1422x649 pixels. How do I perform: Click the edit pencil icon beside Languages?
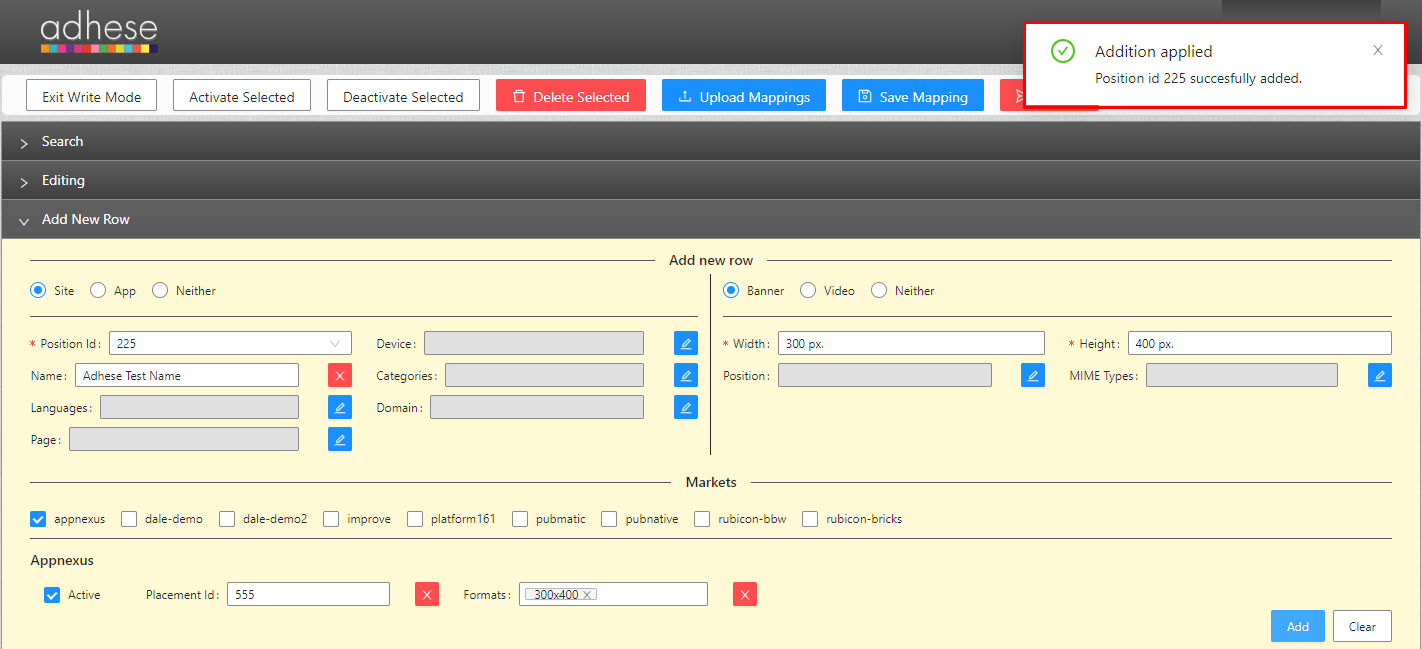tap(340, 407)
